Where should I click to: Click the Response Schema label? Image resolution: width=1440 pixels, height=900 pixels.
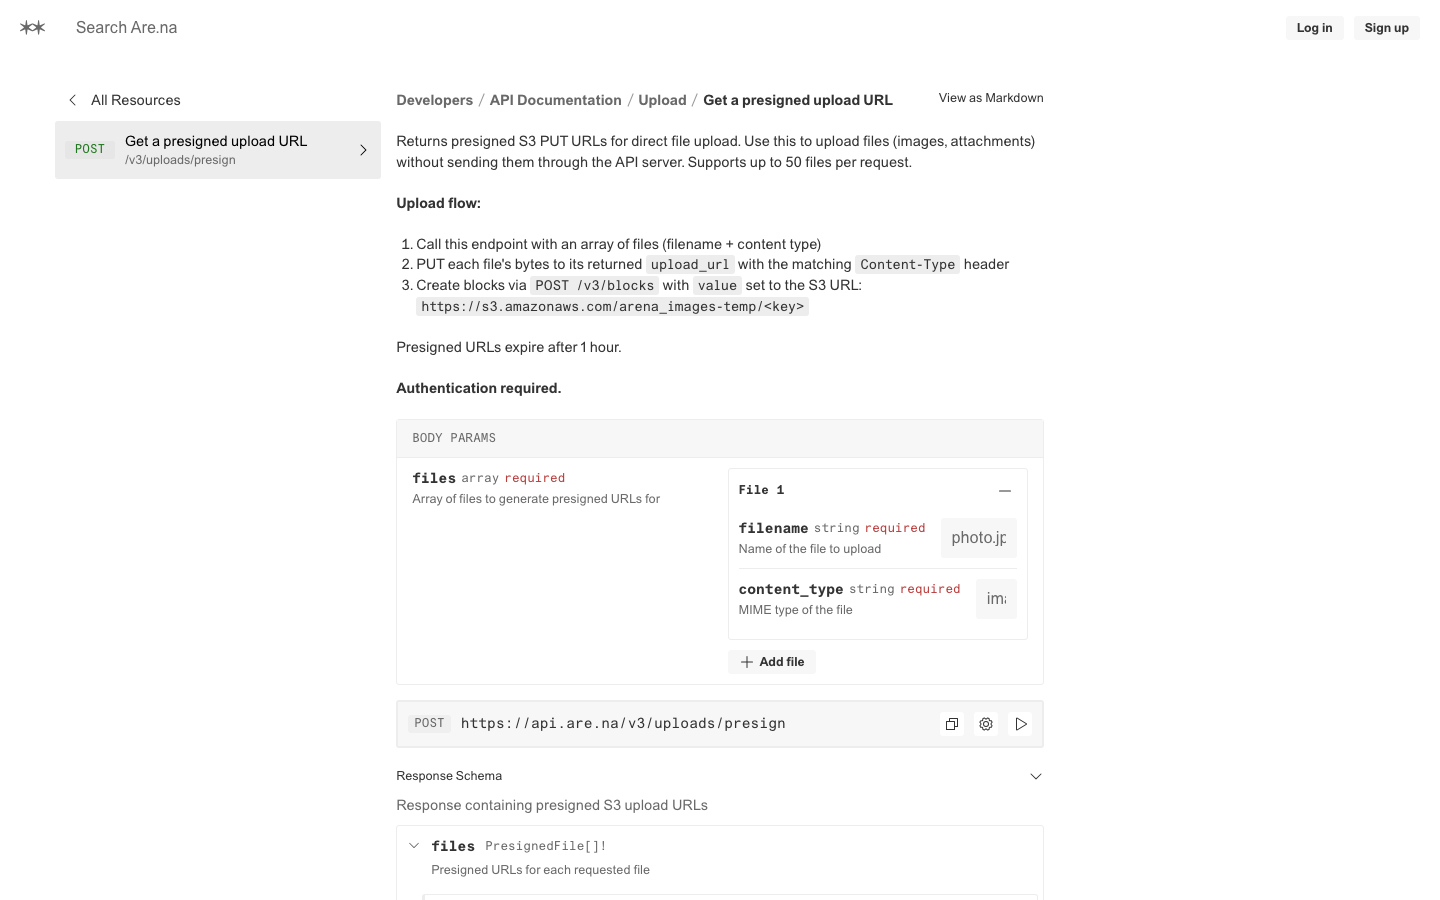449,776
